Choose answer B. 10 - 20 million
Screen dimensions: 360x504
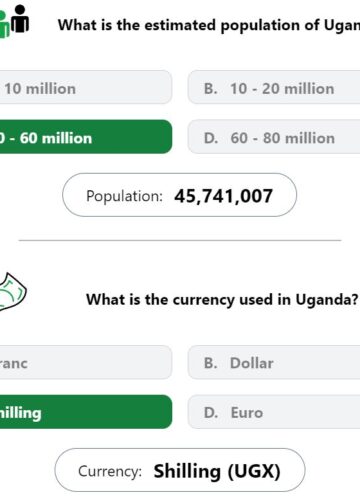coord(274,87)
